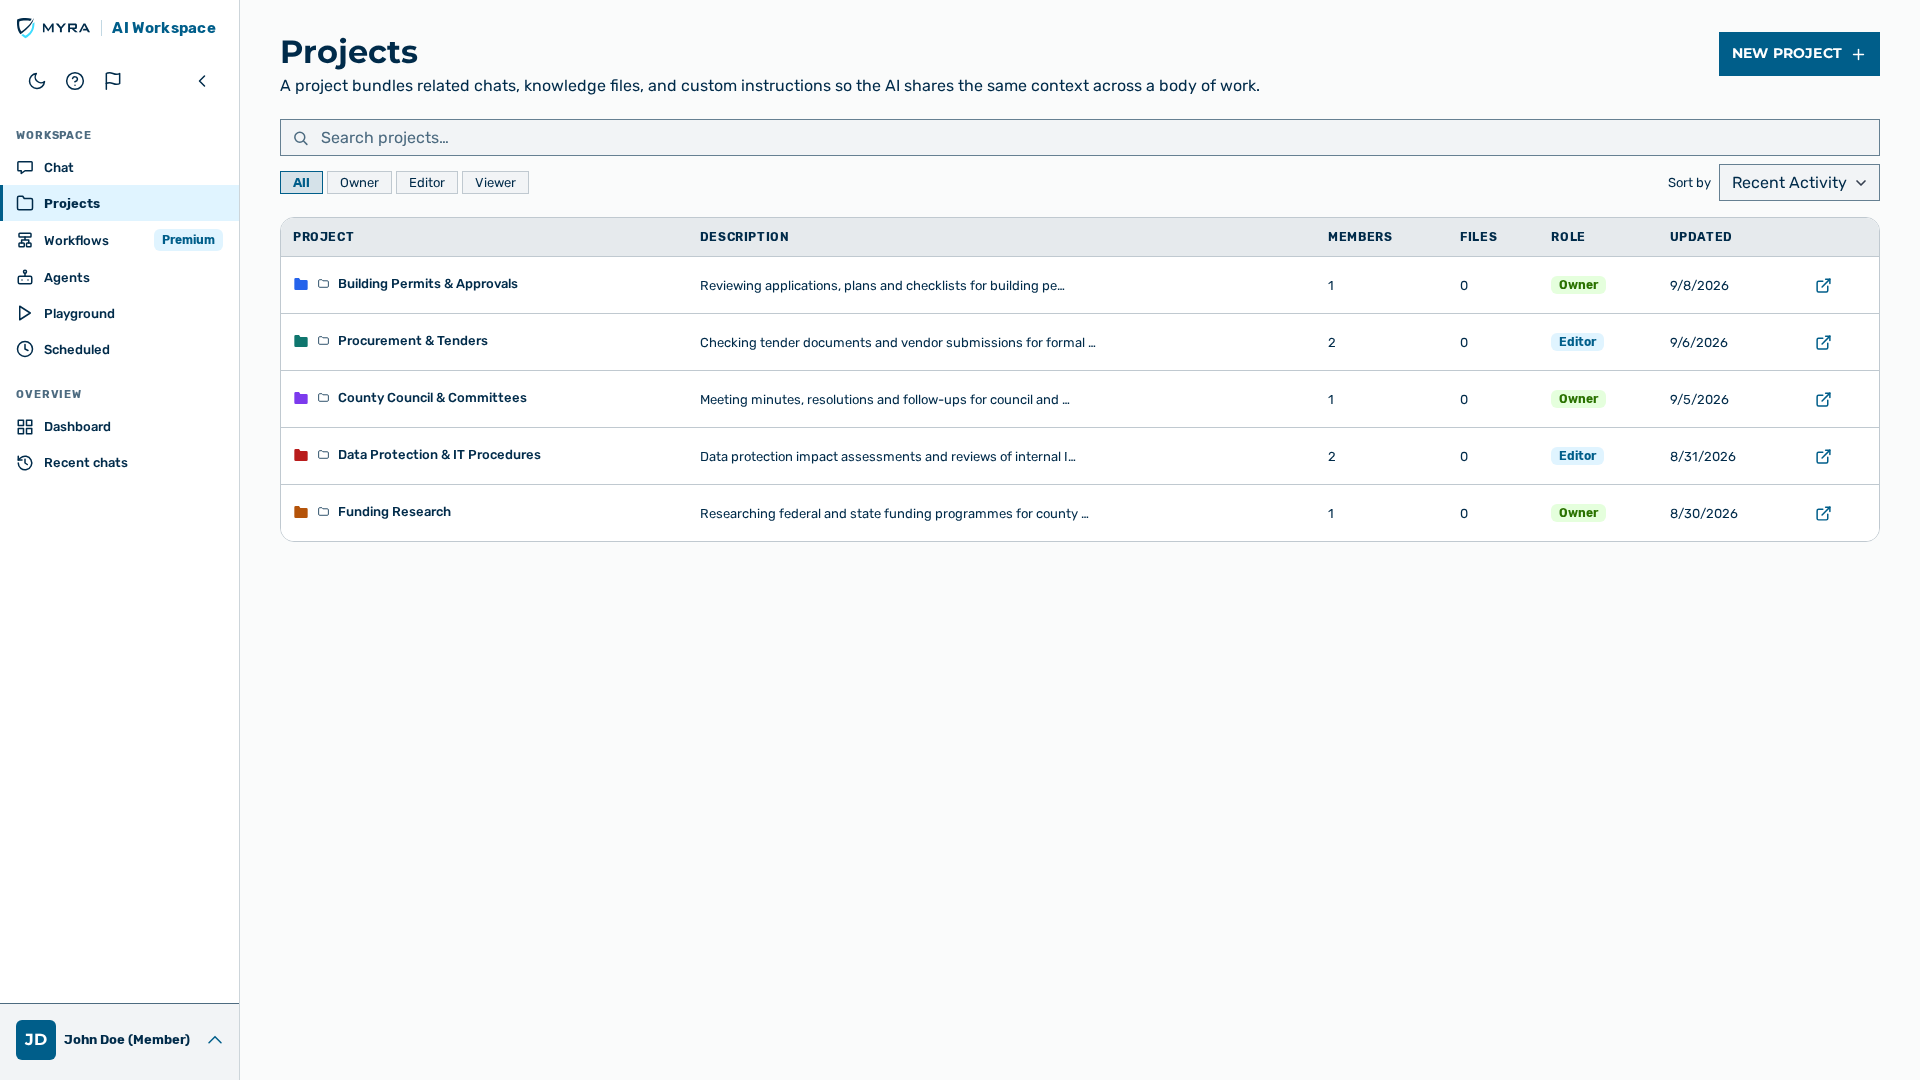Open the Recent Activity sort dropdown
This screenshot has height=1080, width=1920.
pyautogui.click(x=1799, y=183)
